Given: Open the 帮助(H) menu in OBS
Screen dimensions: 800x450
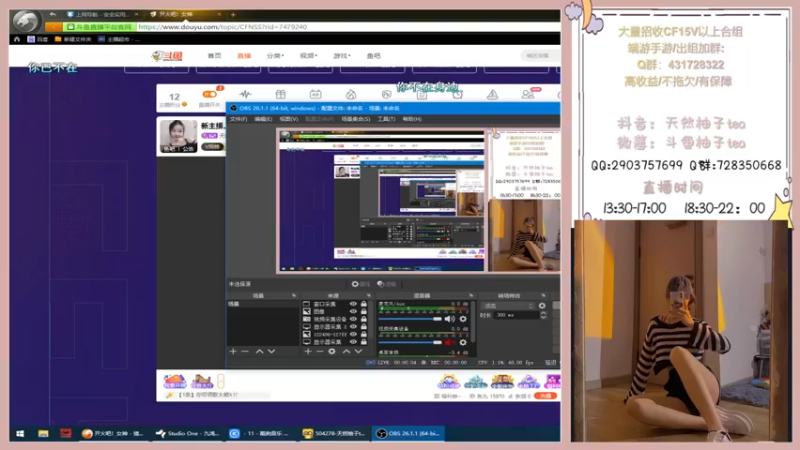Looking at the screenshot, I should click(x=412, y=119).
